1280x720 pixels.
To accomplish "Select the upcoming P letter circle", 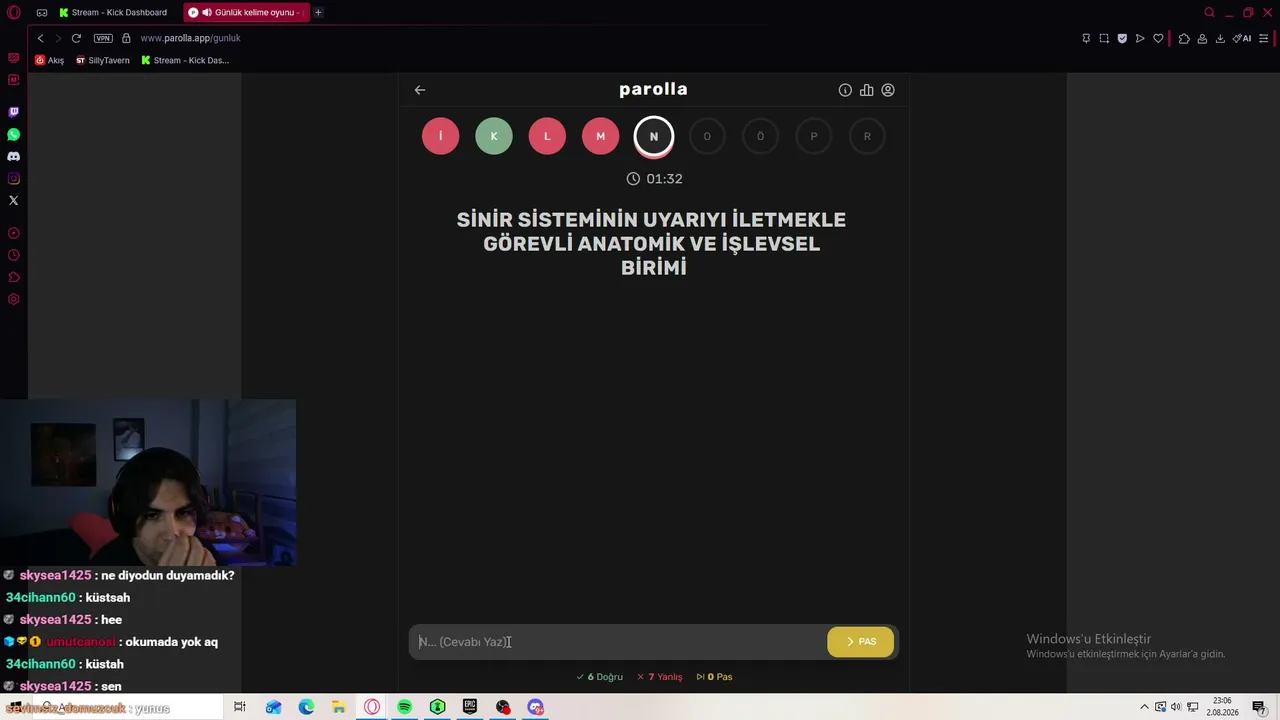I will 814,136.
